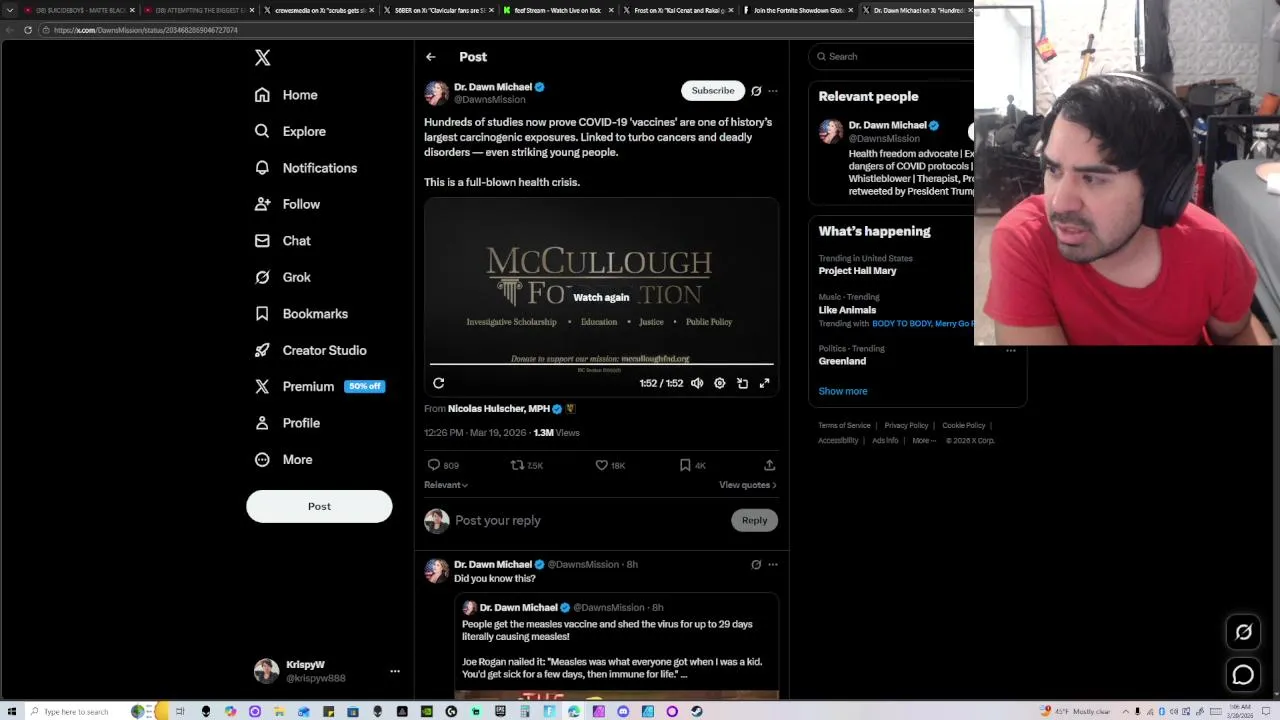Viewport: 1280px width, 720px height.
Task: Go back using the Post arrow
Action: coord(430,57)
